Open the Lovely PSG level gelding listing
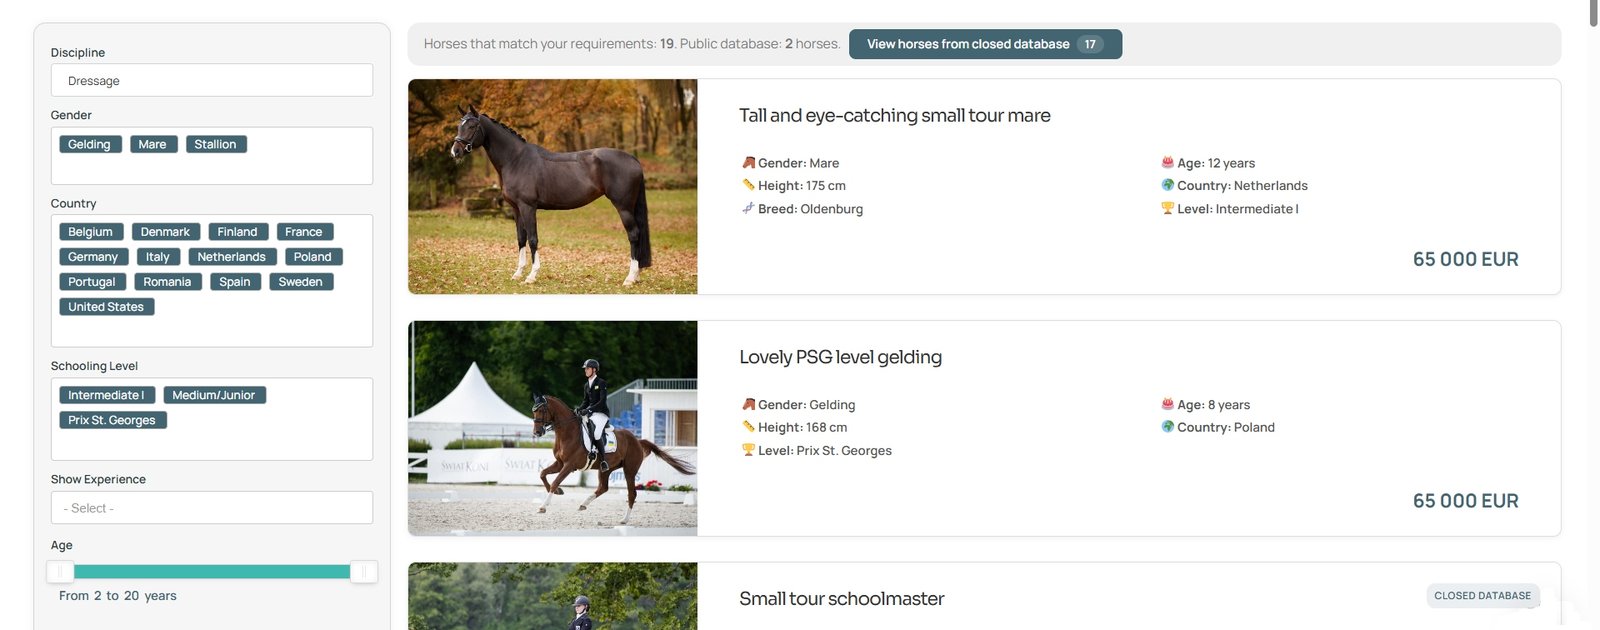The image size is (1600, 630). (840, 357)
